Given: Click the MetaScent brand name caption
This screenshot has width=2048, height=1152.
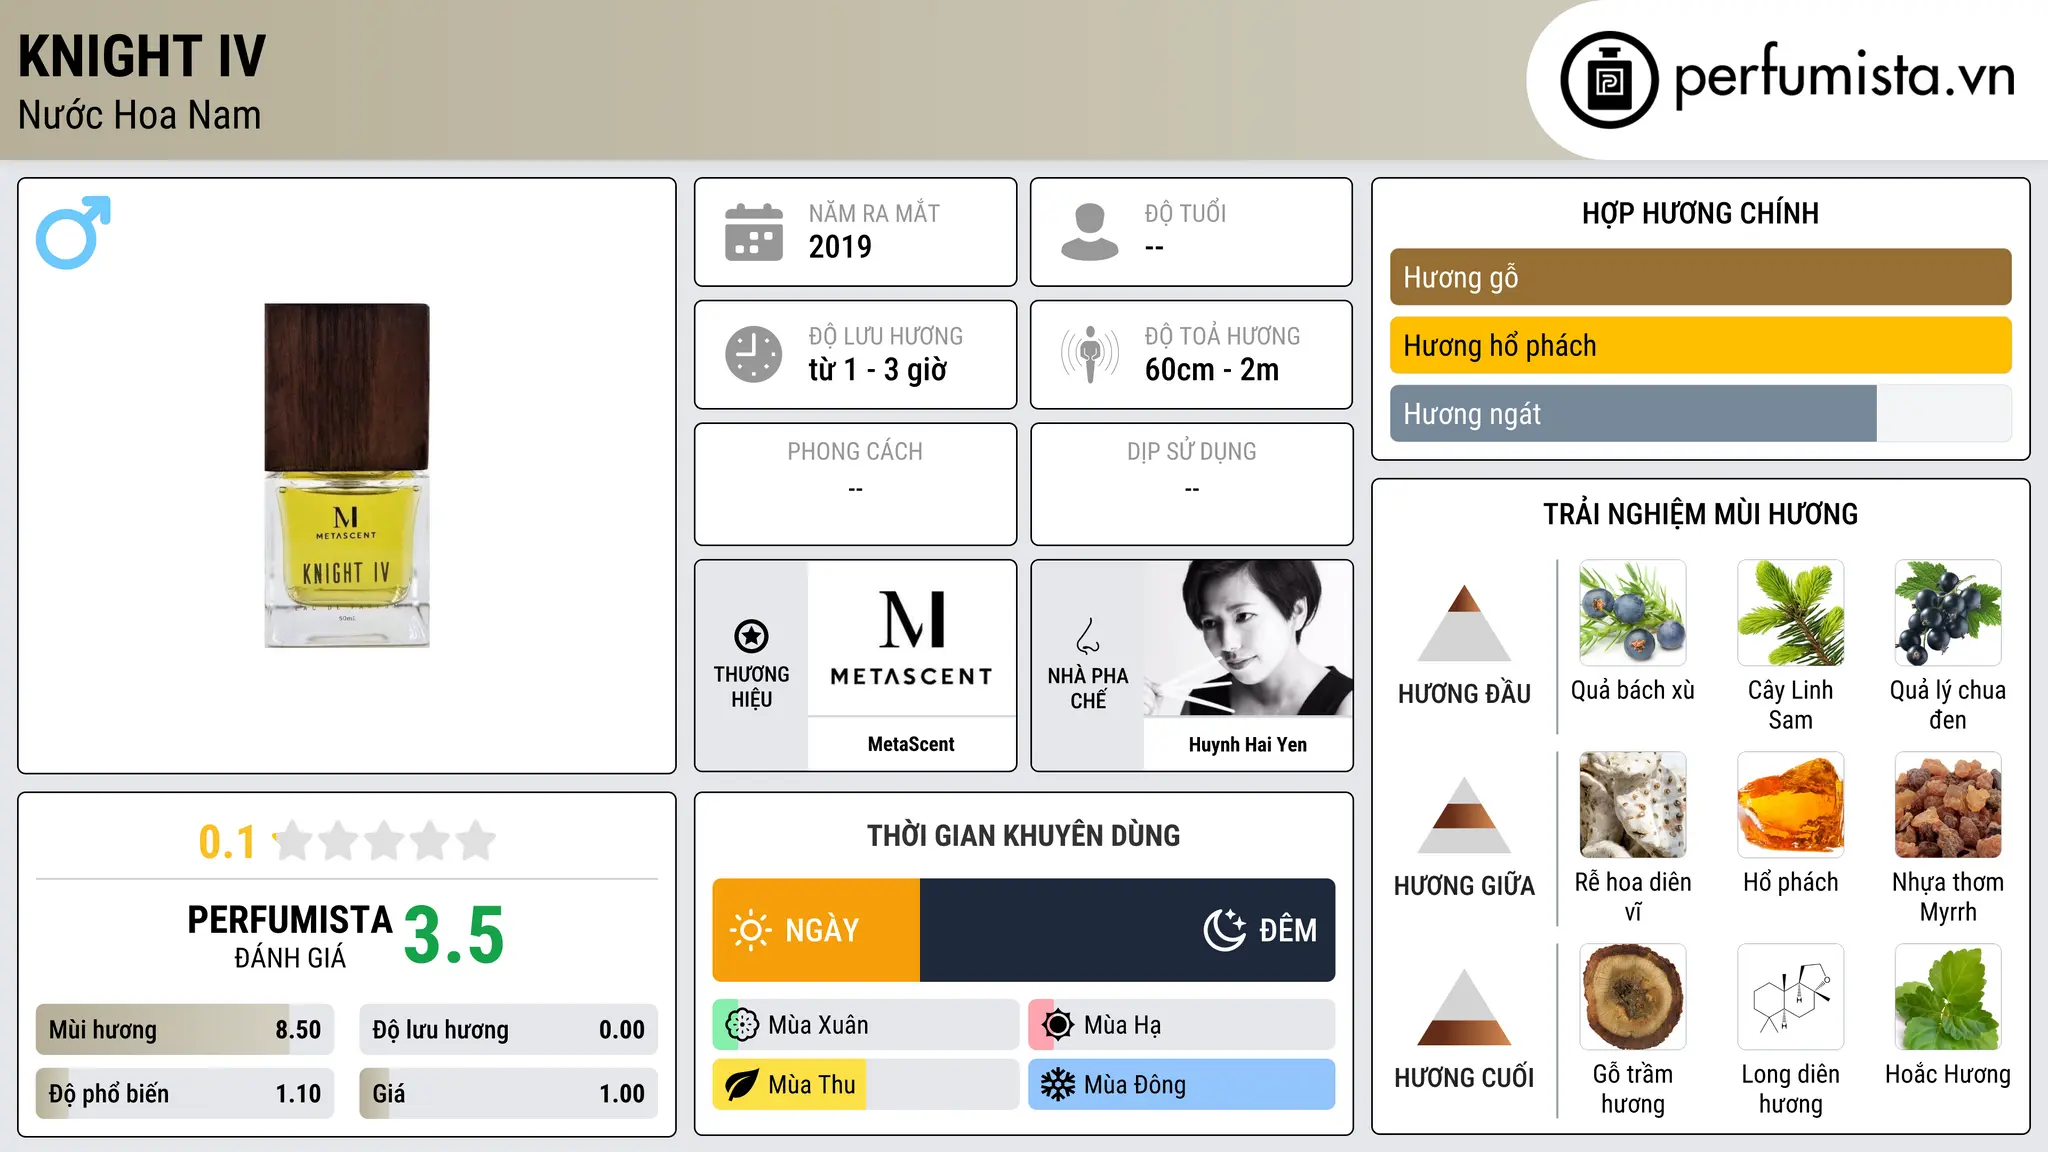Looking at the screenshot, I should coord(911,744).
